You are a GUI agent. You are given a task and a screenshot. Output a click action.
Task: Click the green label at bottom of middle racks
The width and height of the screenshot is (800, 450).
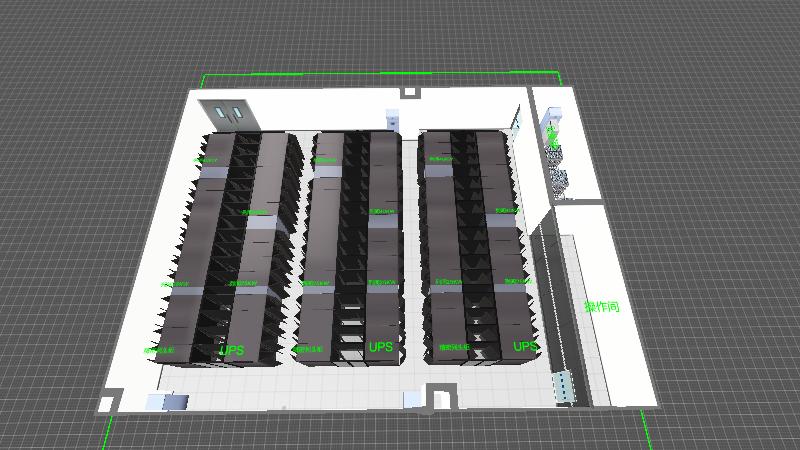click(x=309, y=349)
